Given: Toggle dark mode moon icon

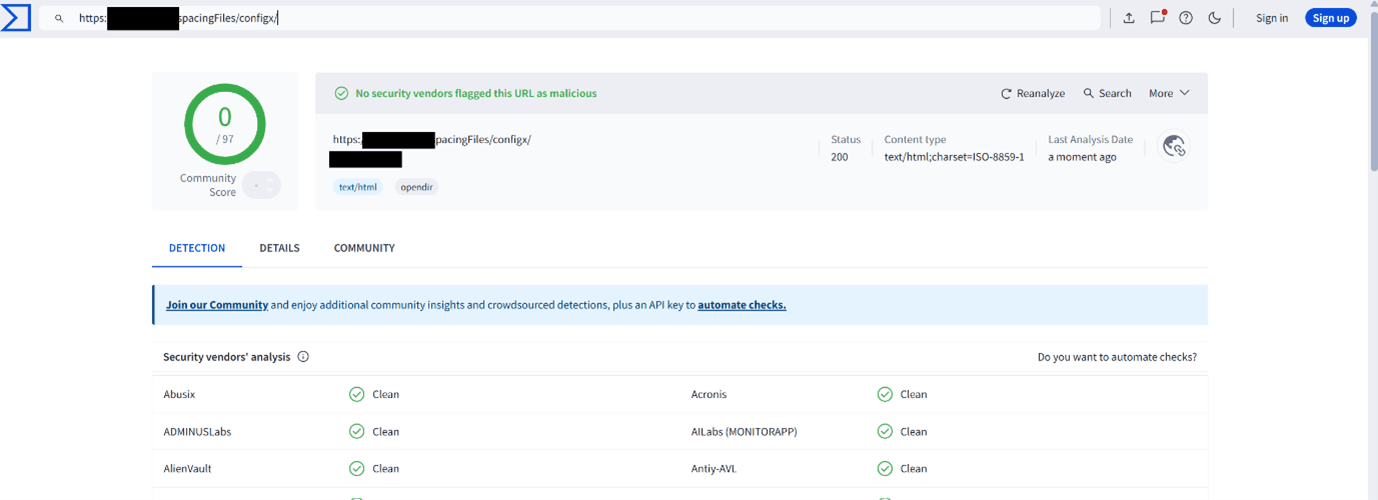Looking at the screenshot, I should pyautogui.click(x=1215, y=18).
